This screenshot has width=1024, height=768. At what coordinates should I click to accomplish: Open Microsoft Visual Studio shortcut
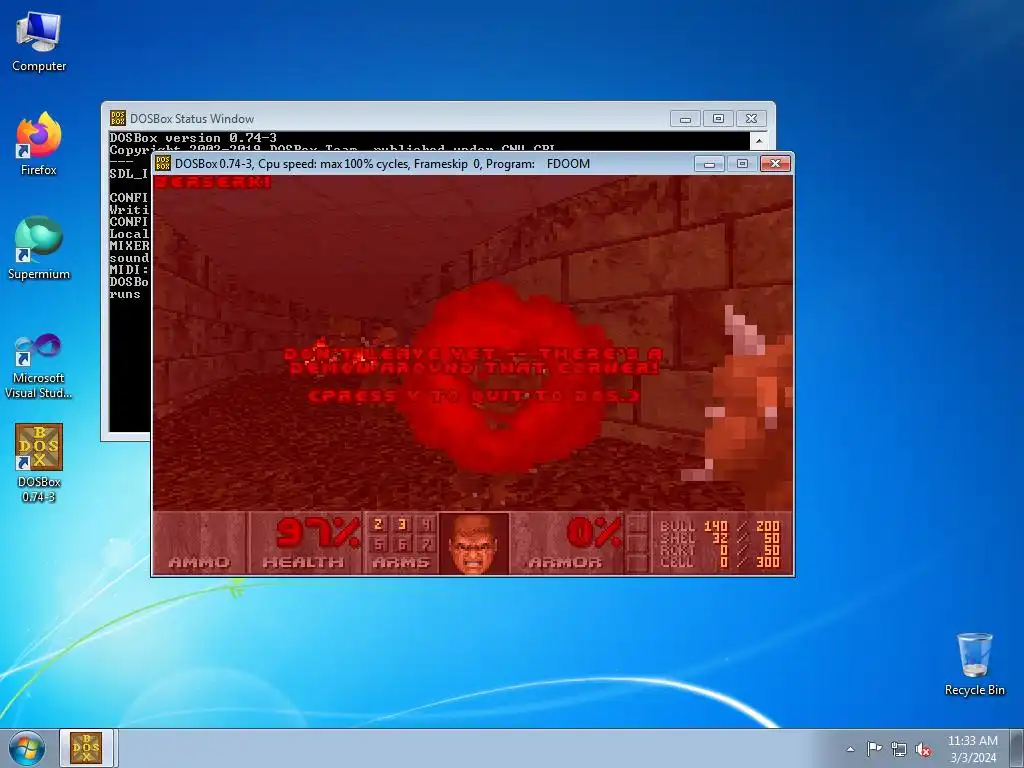click(x=39, y=366)
